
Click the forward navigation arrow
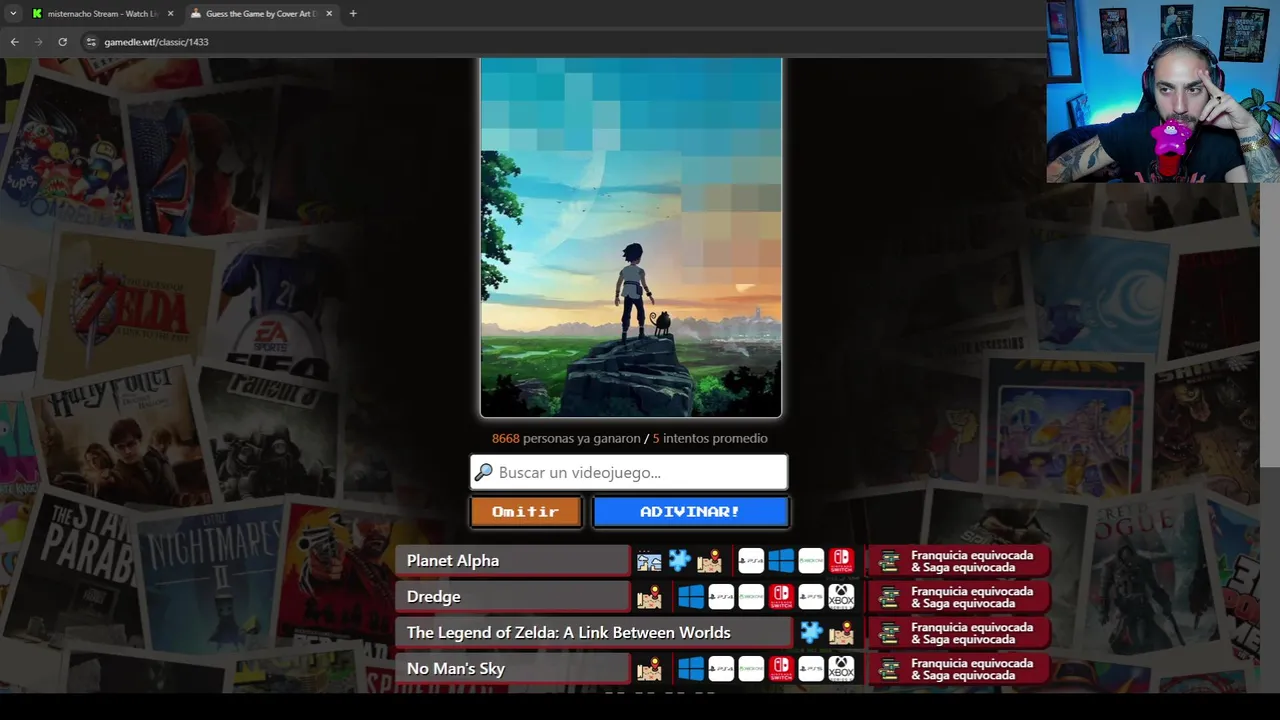[x=38, y=42]
